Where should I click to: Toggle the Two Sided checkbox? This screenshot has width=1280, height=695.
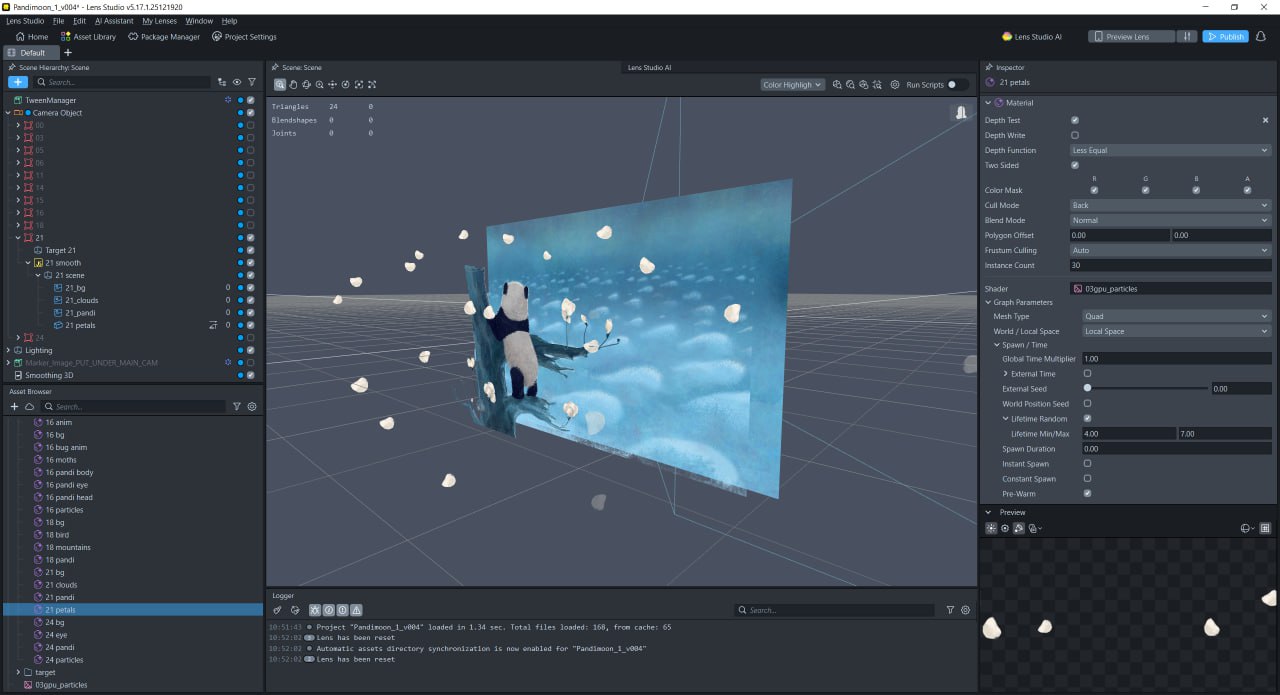click(x=1075, y=165)
